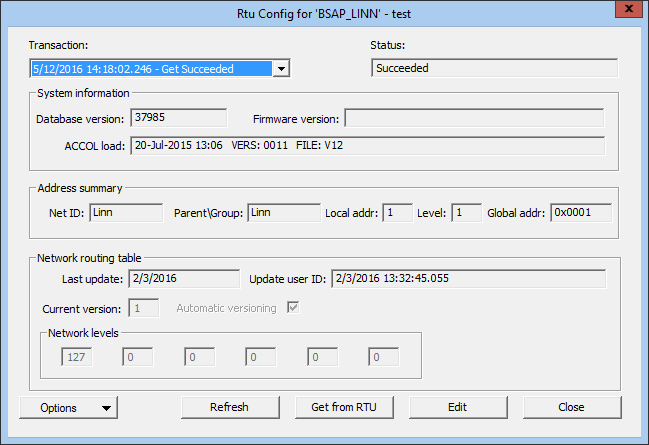Click the ACCOL load field
649x445 pixels.
pyautogui.click(x=368, y=146)
